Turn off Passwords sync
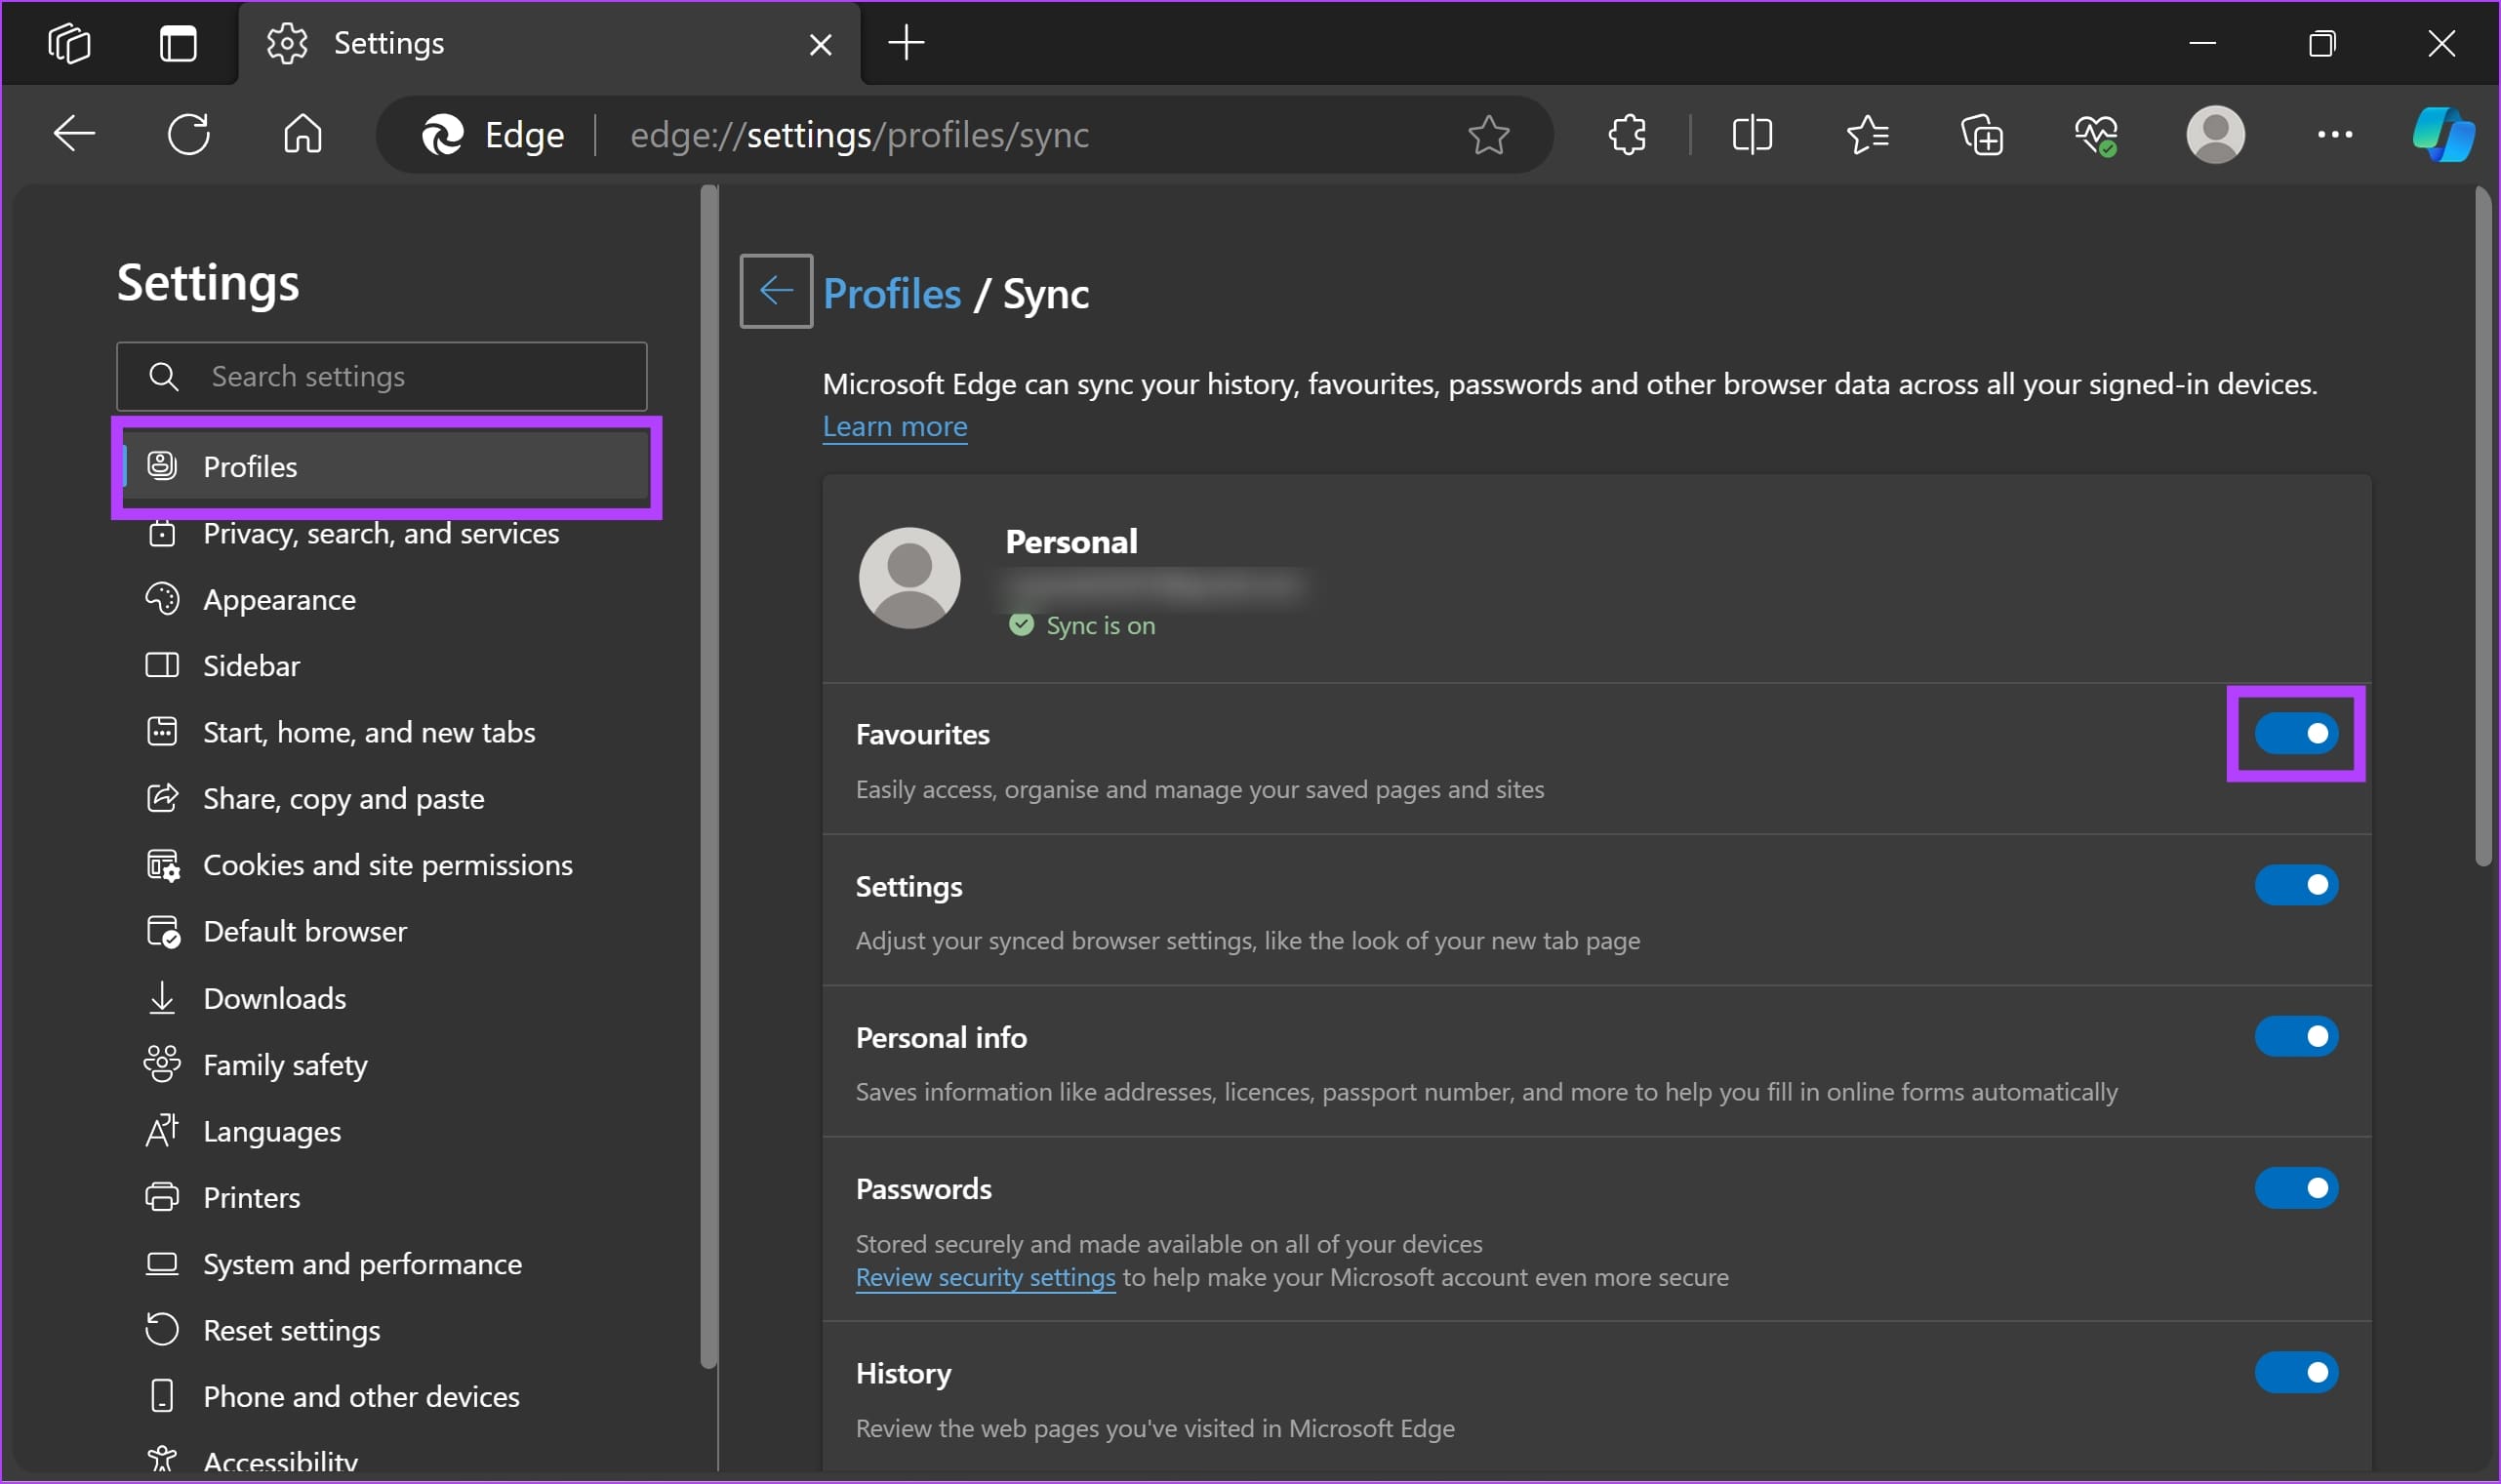Screen dimensions: 2501x1484 pos(2297,1187)
